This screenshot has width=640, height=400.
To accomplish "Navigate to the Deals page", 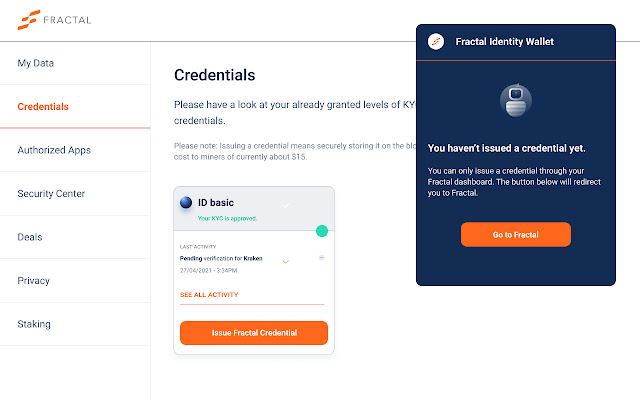I will click(32, 237).
